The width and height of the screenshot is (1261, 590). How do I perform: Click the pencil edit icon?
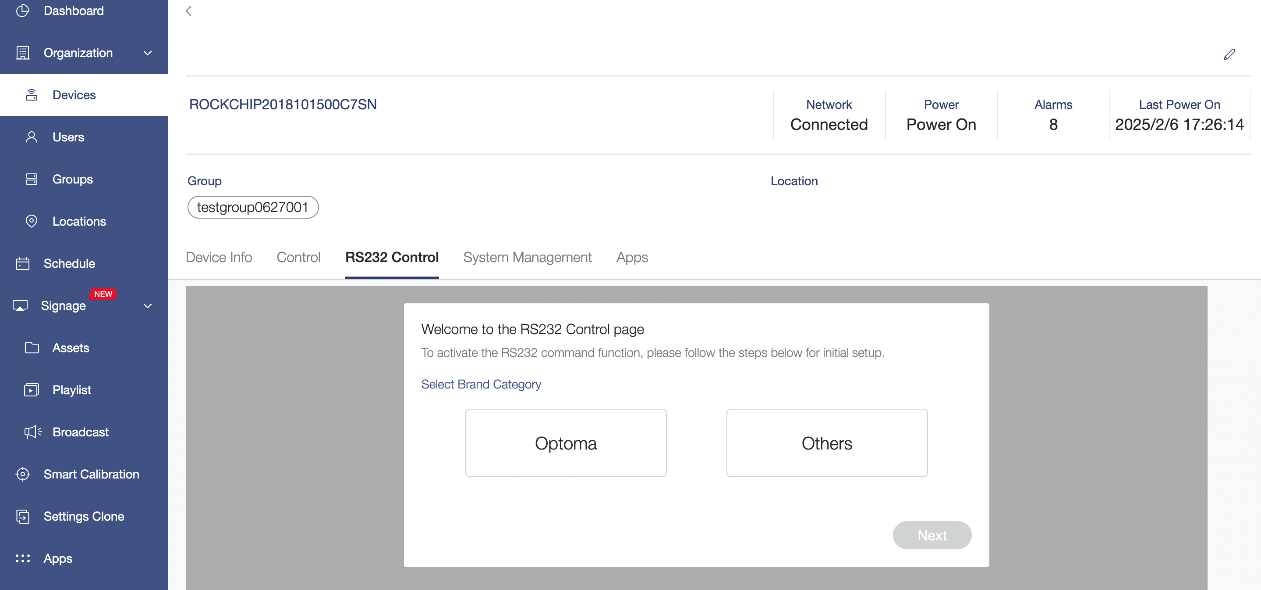pos(1230,54)
